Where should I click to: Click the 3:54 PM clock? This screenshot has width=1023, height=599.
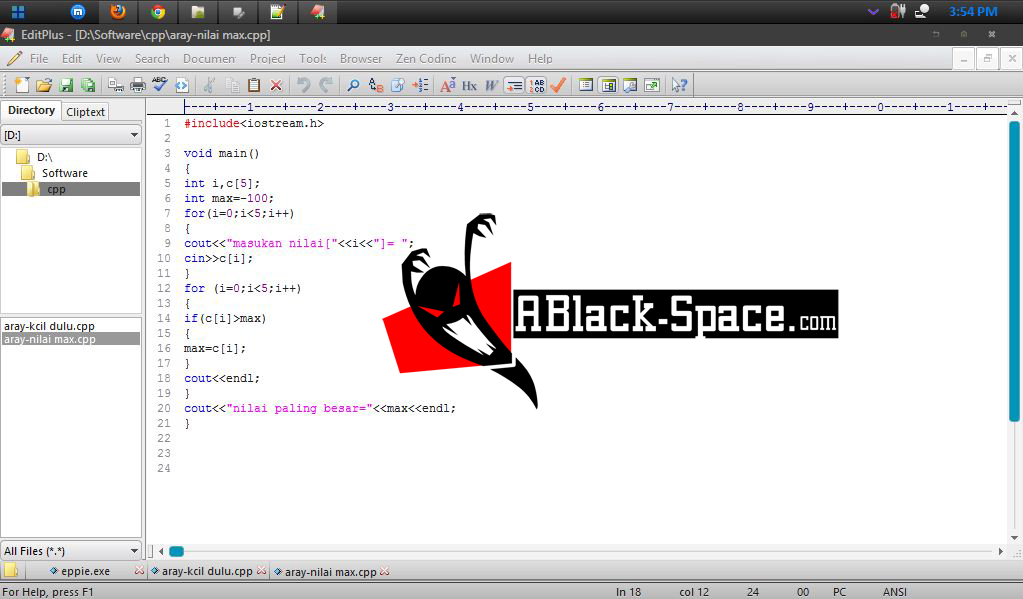tap(973, 12)
